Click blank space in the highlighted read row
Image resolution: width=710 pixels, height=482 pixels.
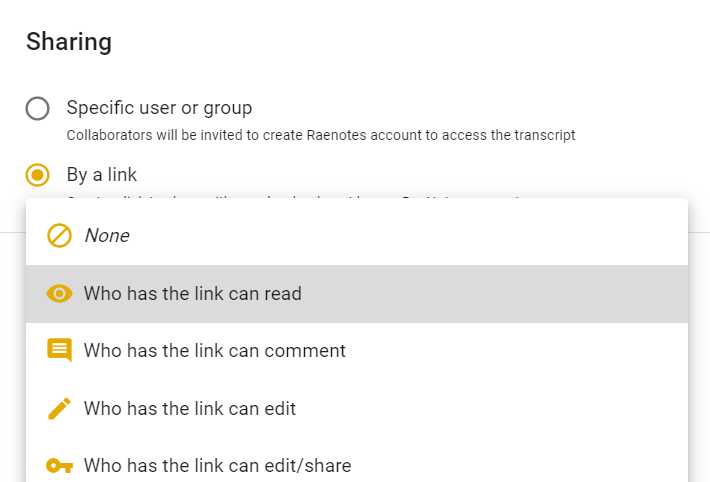click(494, 294)
